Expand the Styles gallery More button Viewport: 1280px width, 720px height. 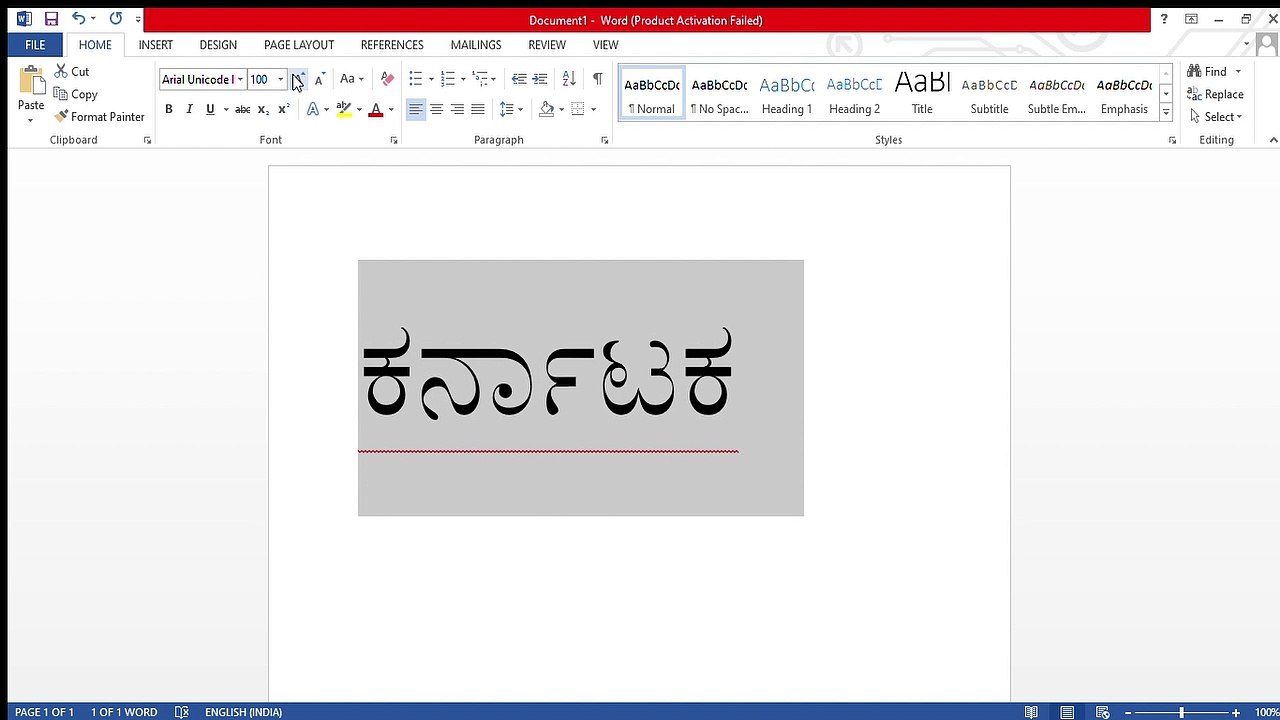tap(1166, 113)
